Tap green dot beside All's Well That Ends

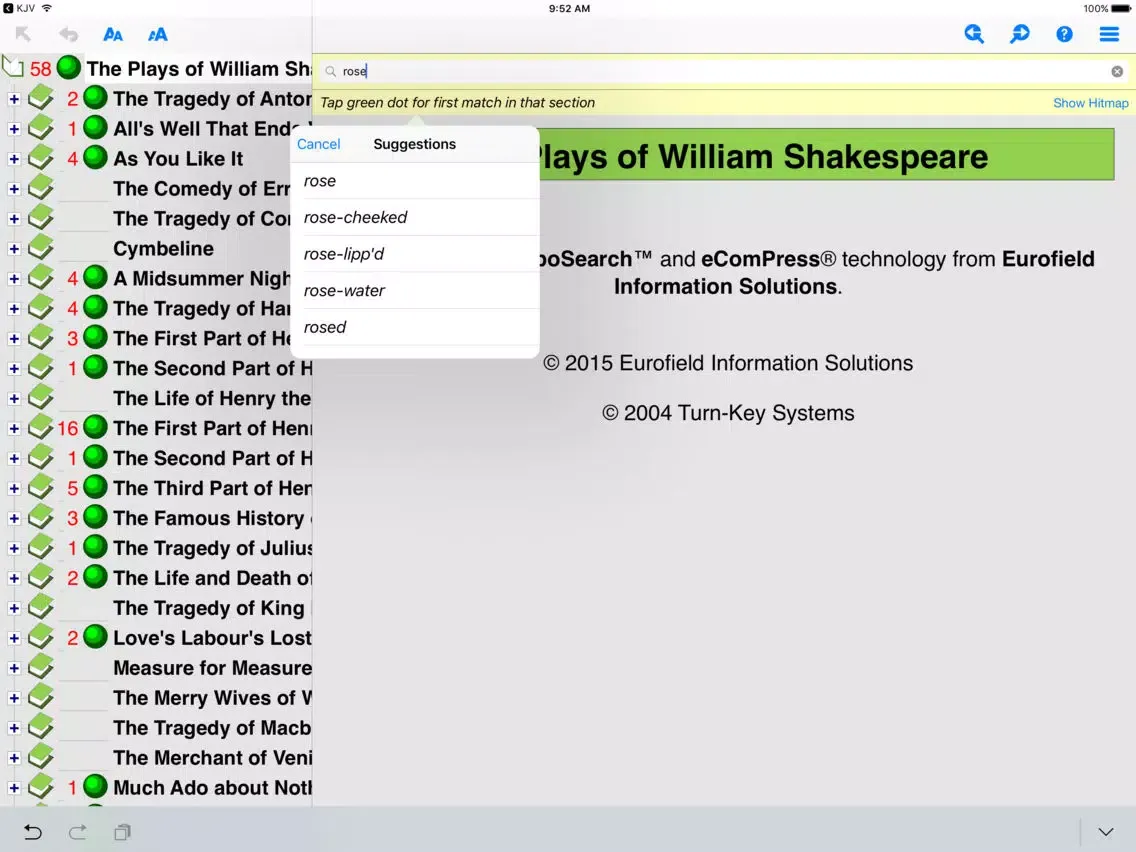click(x=95, y=128)
